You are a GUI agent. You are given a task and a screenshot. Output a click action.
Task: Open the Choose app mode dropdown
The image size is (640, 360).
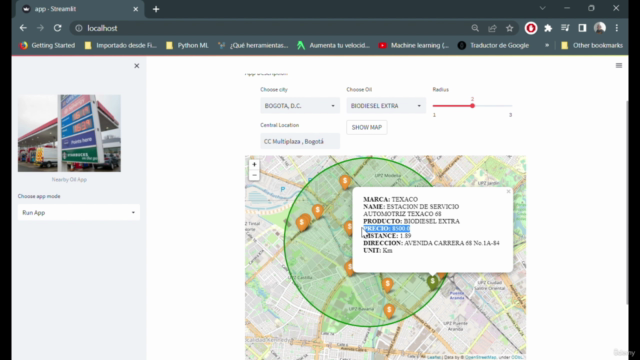click(79, 213)
